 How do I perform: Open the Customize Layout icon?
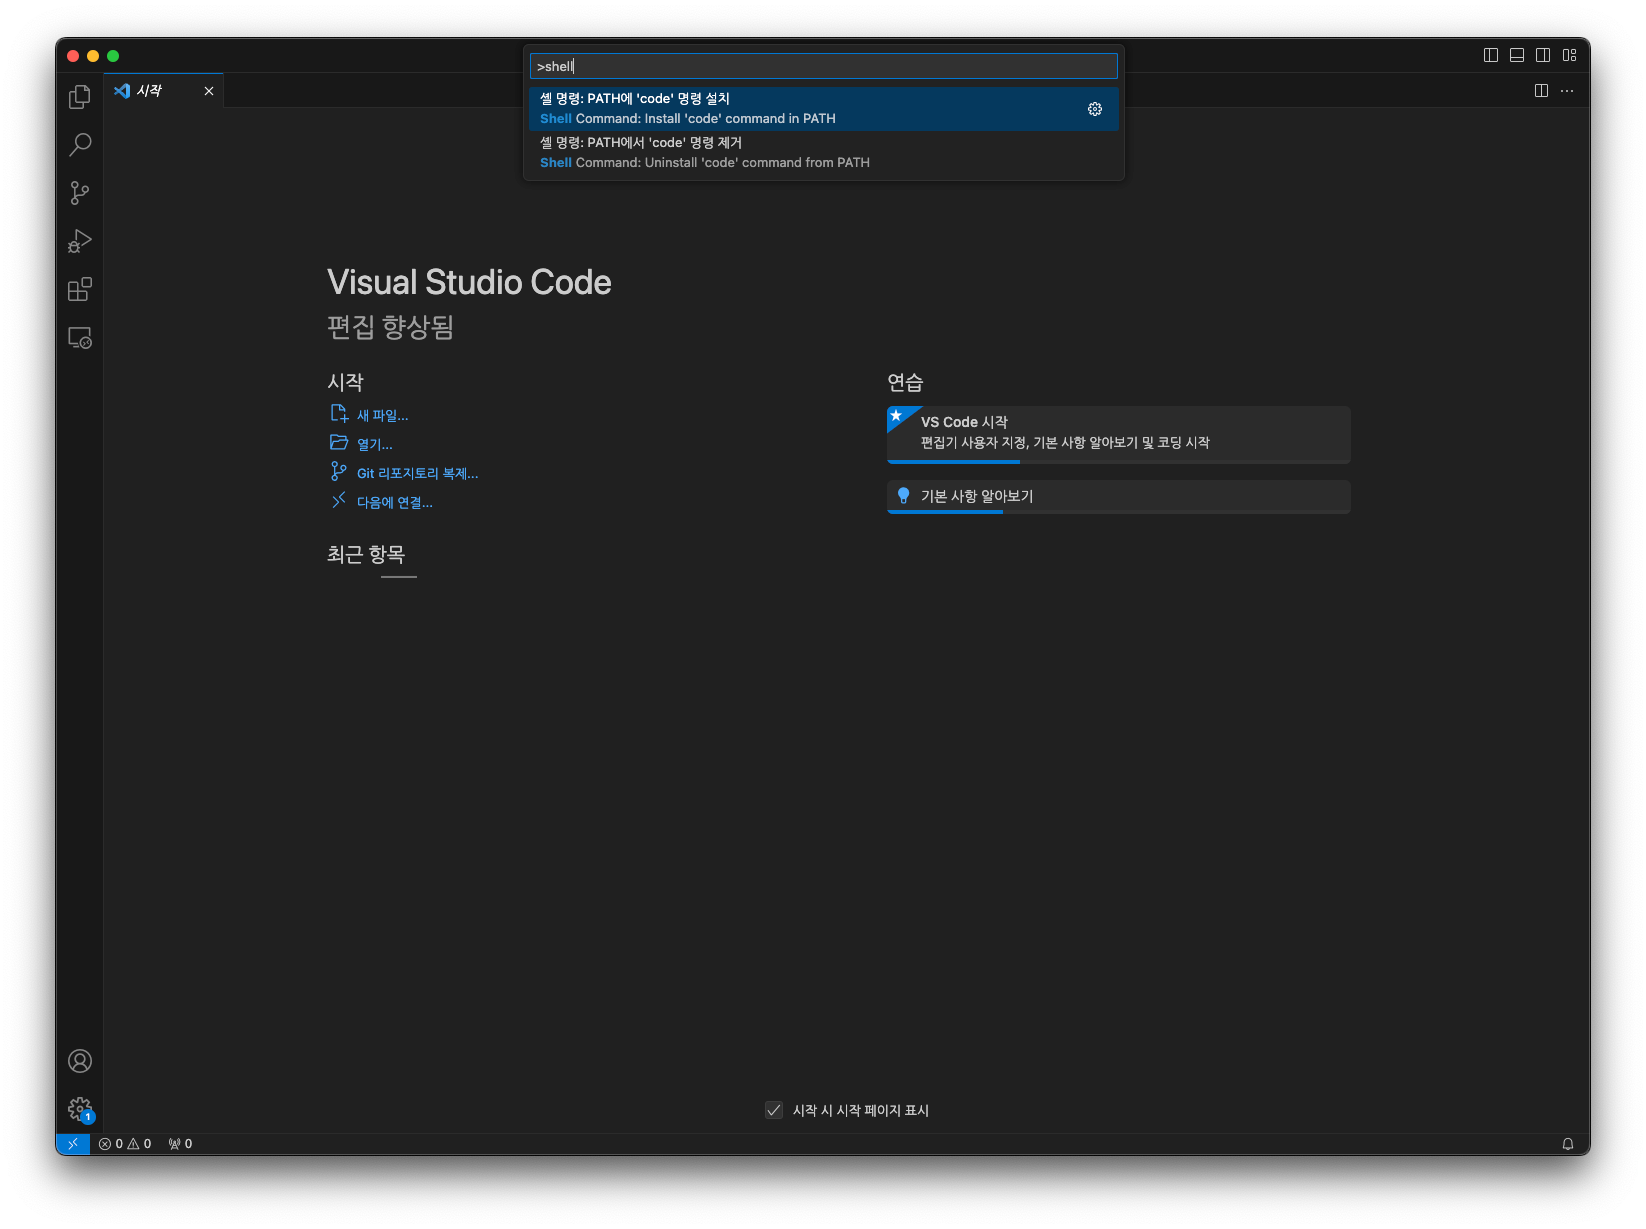pos(1570,55)
